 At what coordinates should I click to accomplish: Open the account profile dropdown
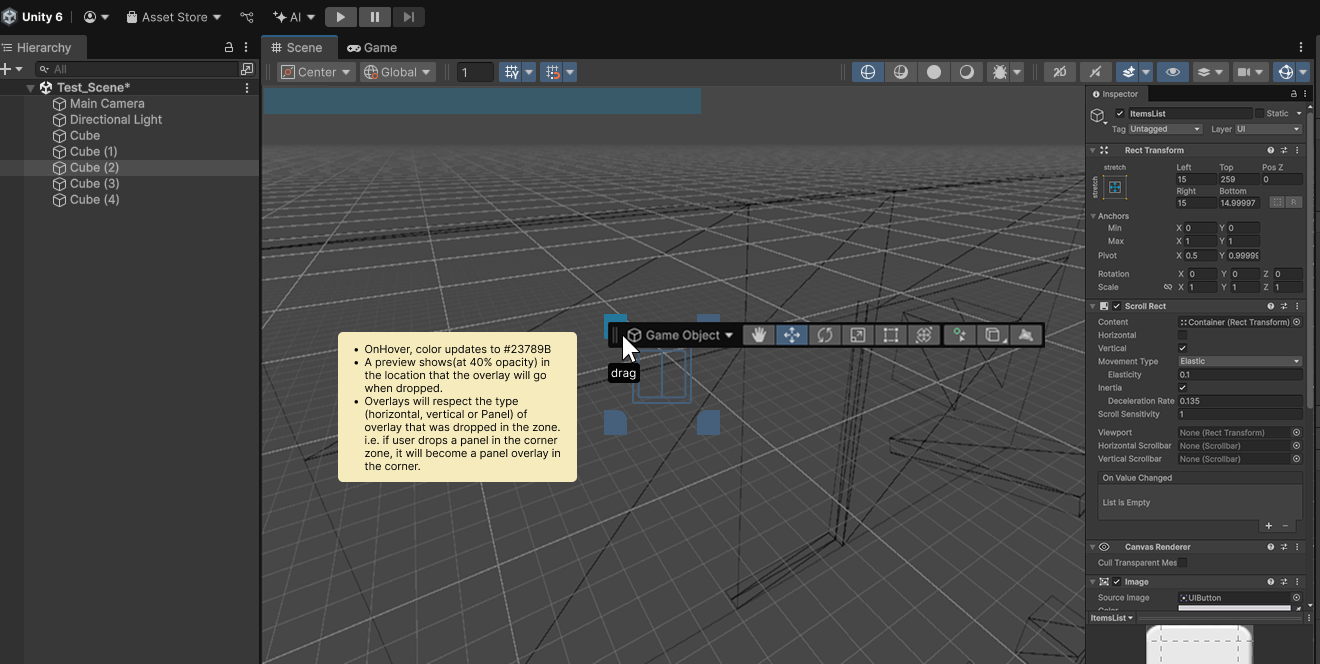(x=97, y=17)
